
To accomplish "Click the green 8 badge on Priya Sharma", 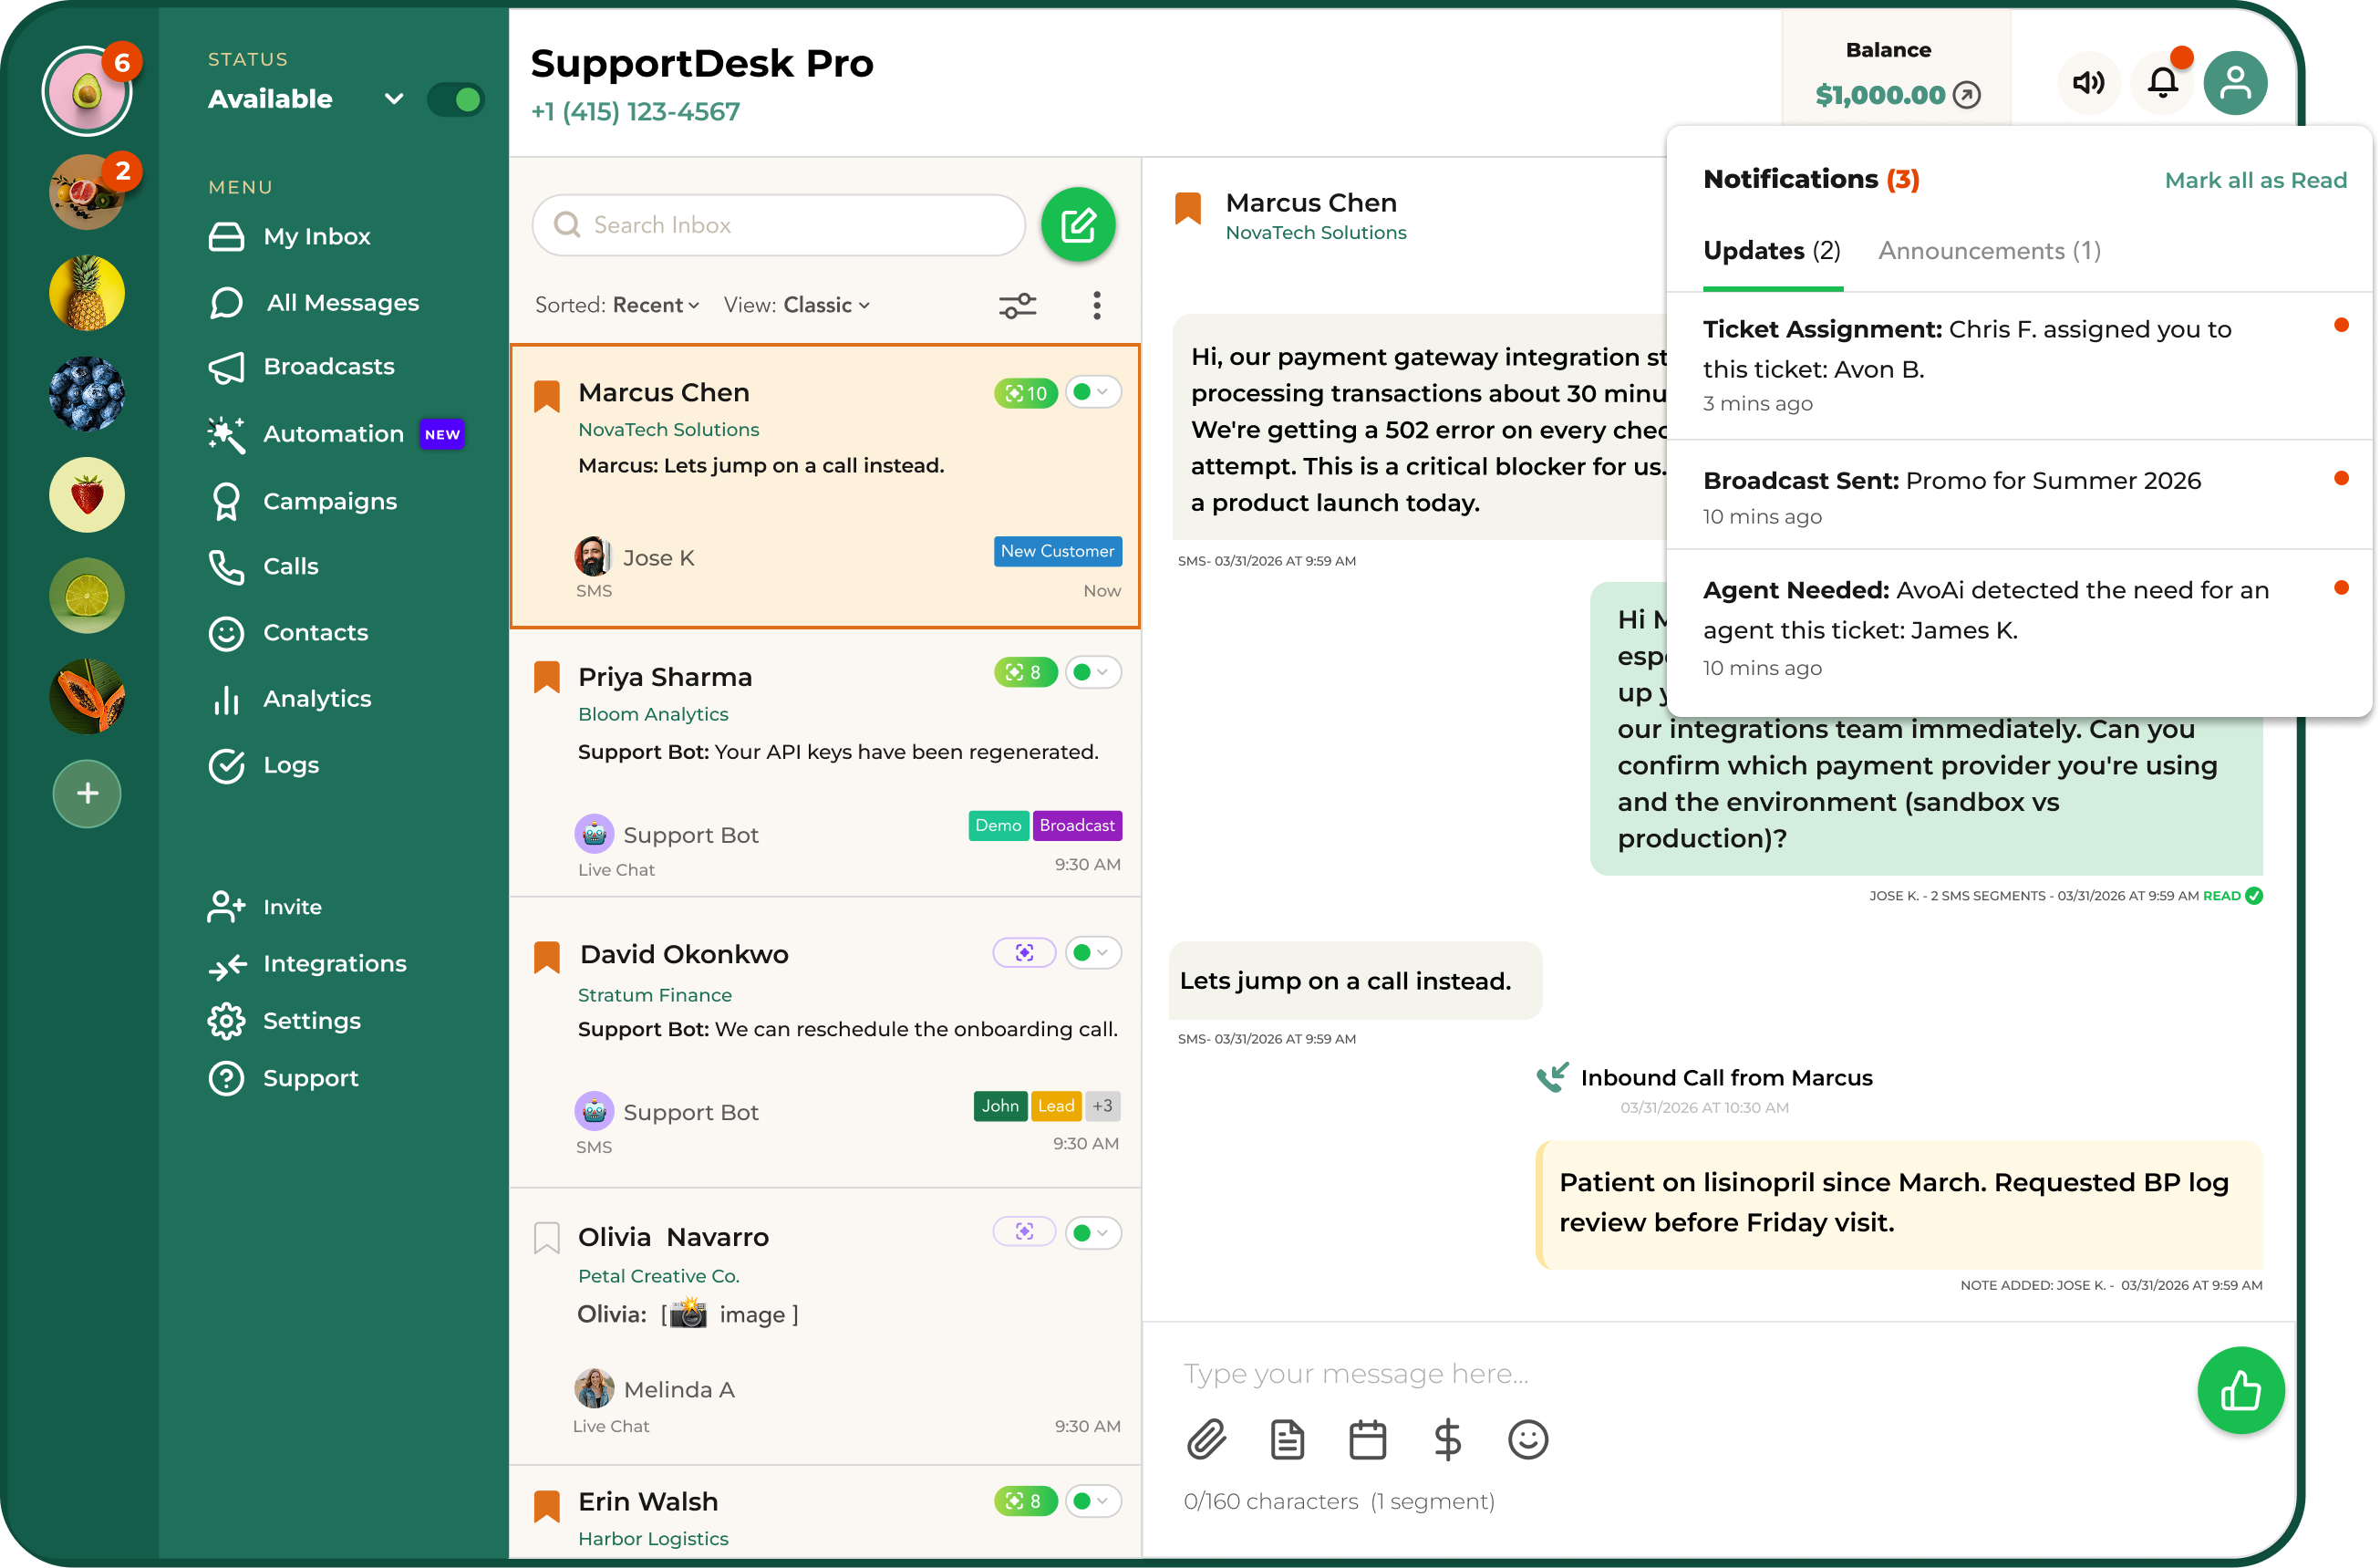I will click(x=1026, y=672).
